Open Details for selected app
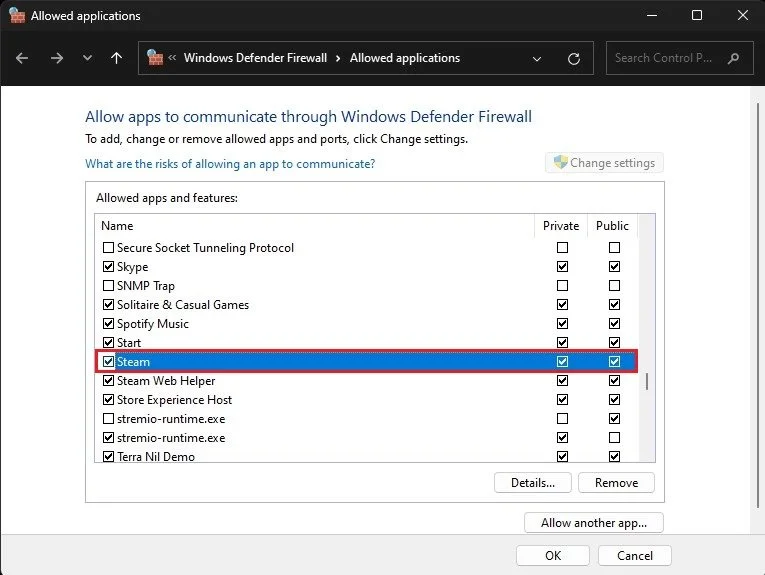This screenshot has width=765, height=575. tap(533, 483)
